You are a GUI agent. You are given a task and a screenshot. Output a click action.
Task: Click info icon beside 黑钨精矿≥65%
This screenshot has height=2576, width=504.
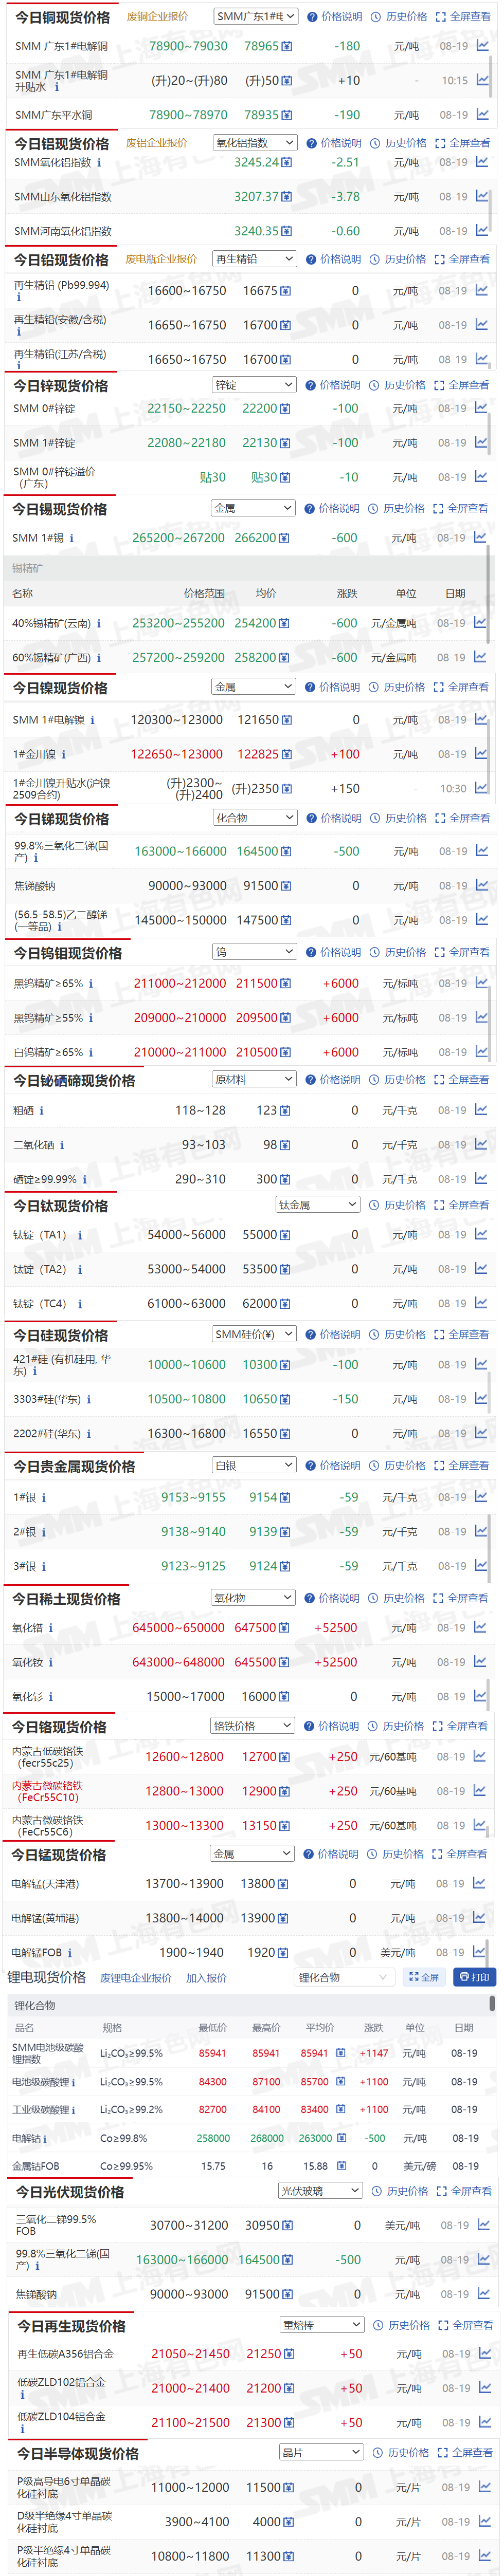[x=91, y=984]
